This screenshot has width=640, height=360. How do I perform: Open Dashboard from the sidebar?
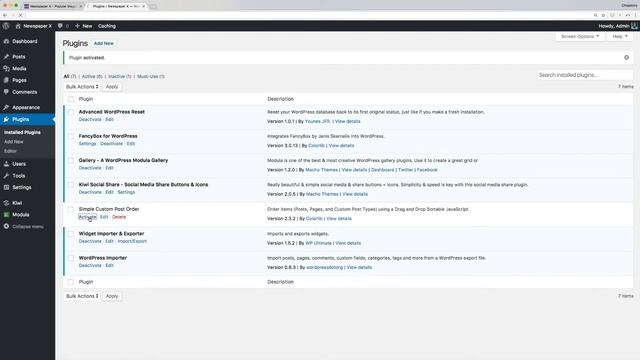(24, 41)
